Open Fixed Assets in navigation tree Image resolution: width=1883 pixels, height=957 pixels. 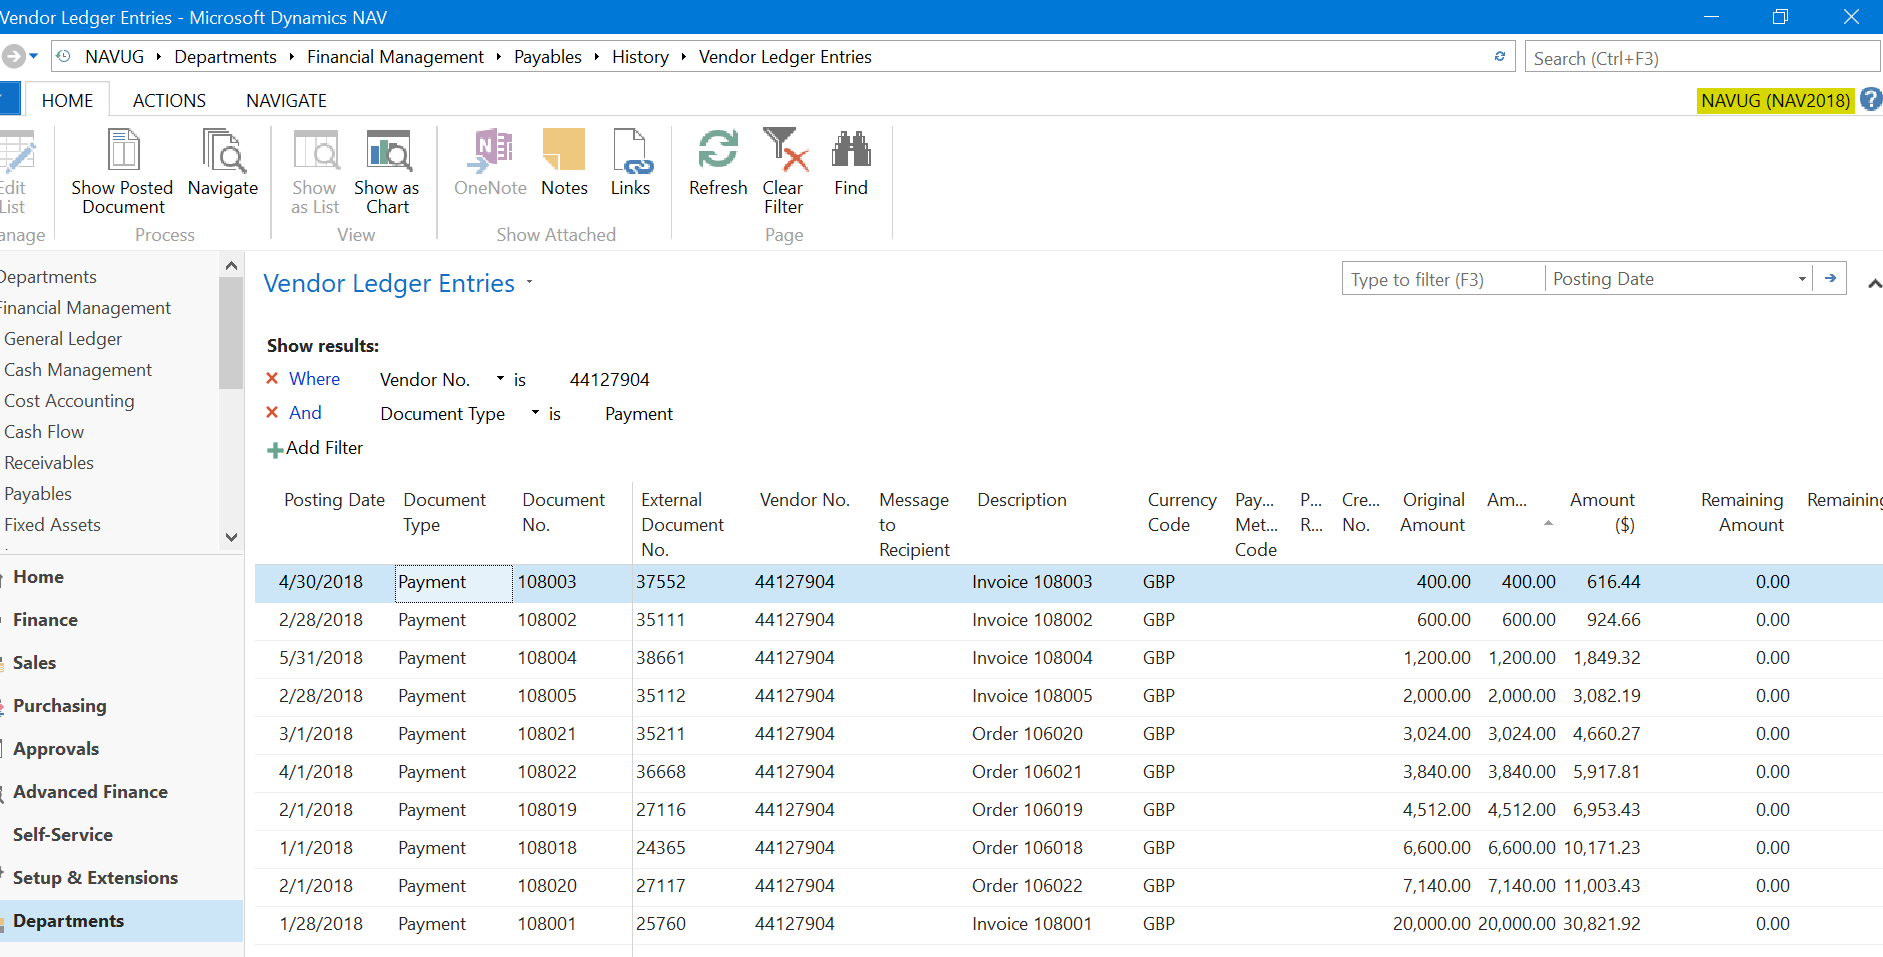coord(52,525)
